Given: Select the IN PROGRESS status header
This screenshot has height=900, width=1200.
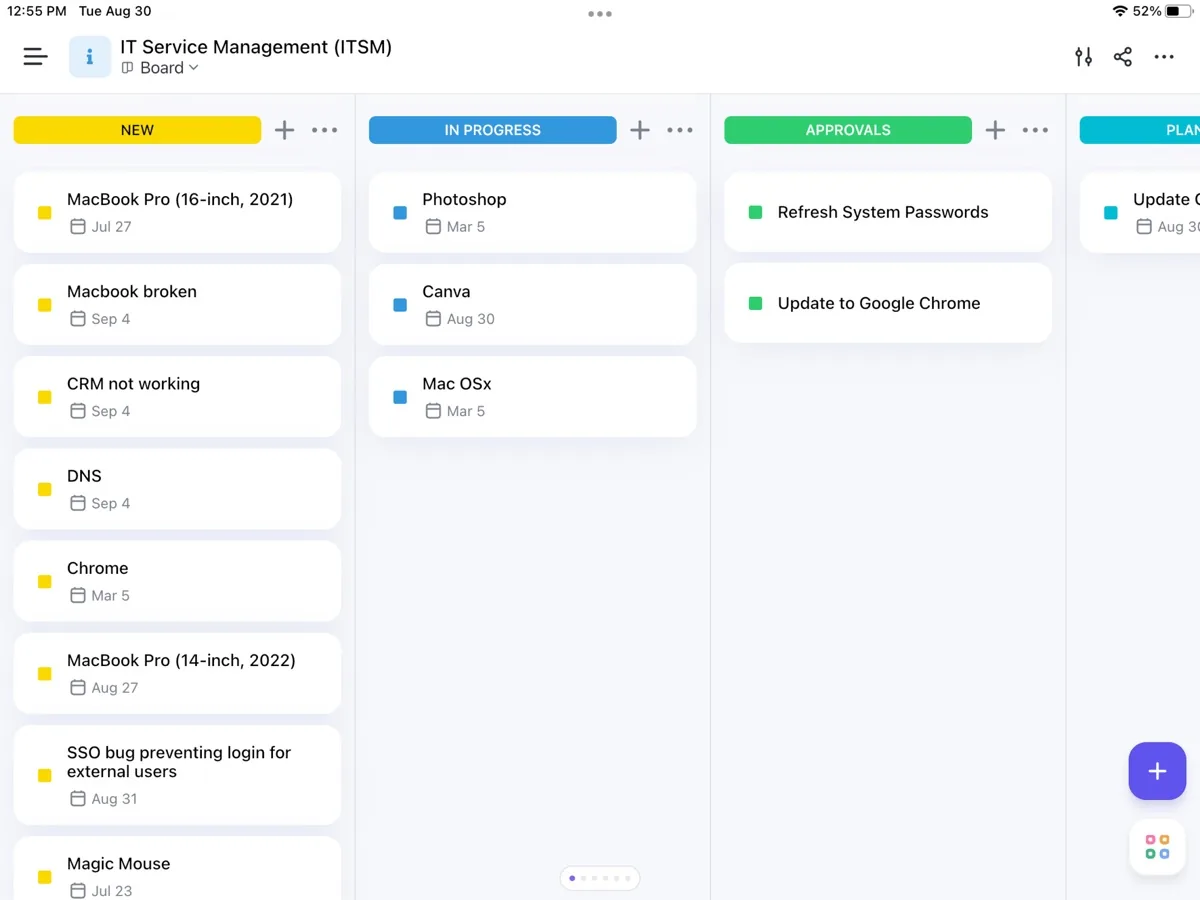Looking at the screenshot, I should point(493,130).
